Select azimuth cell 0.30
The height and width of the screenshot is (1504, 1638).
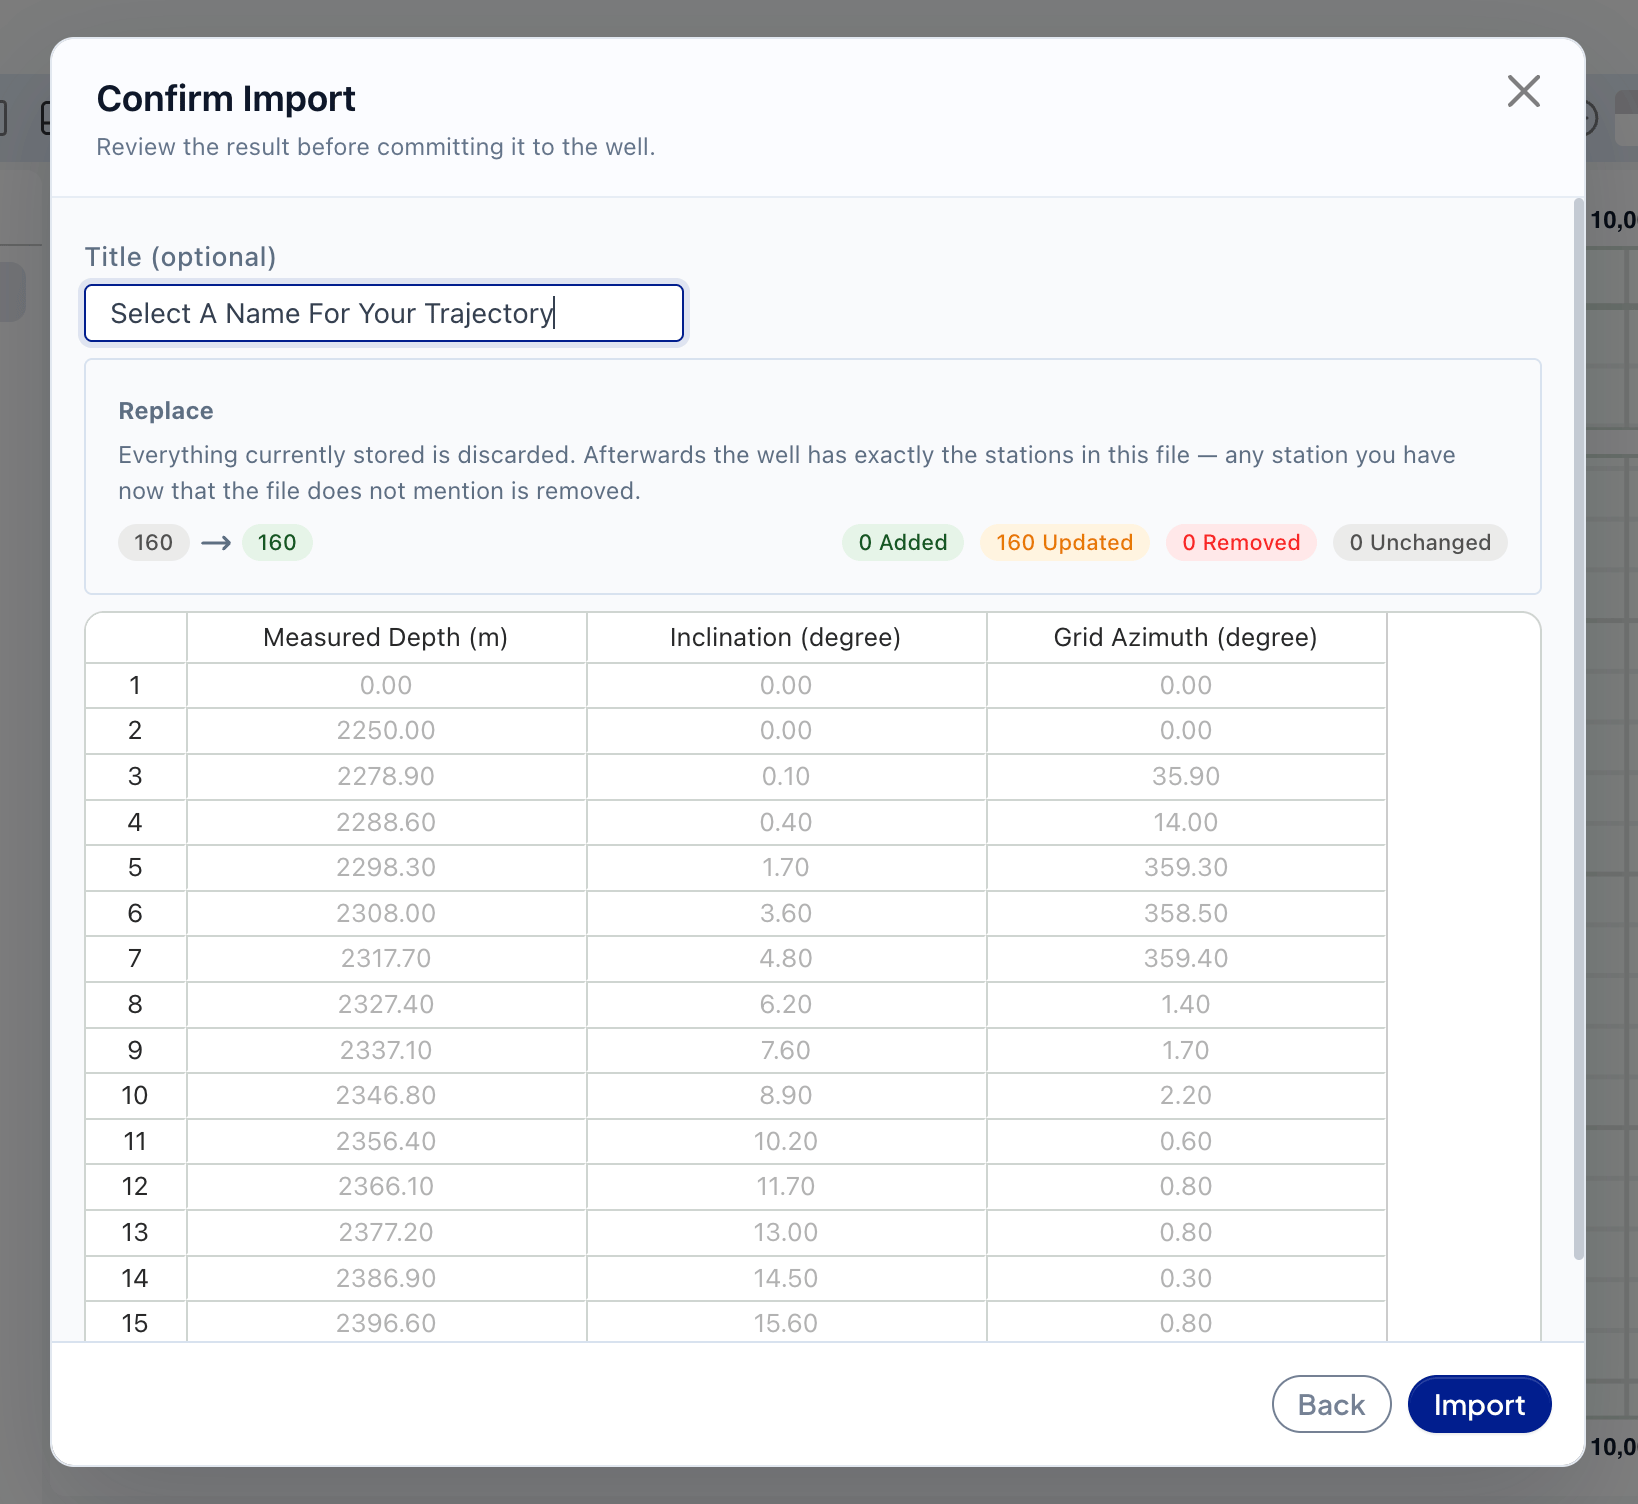point(1186,1278)
